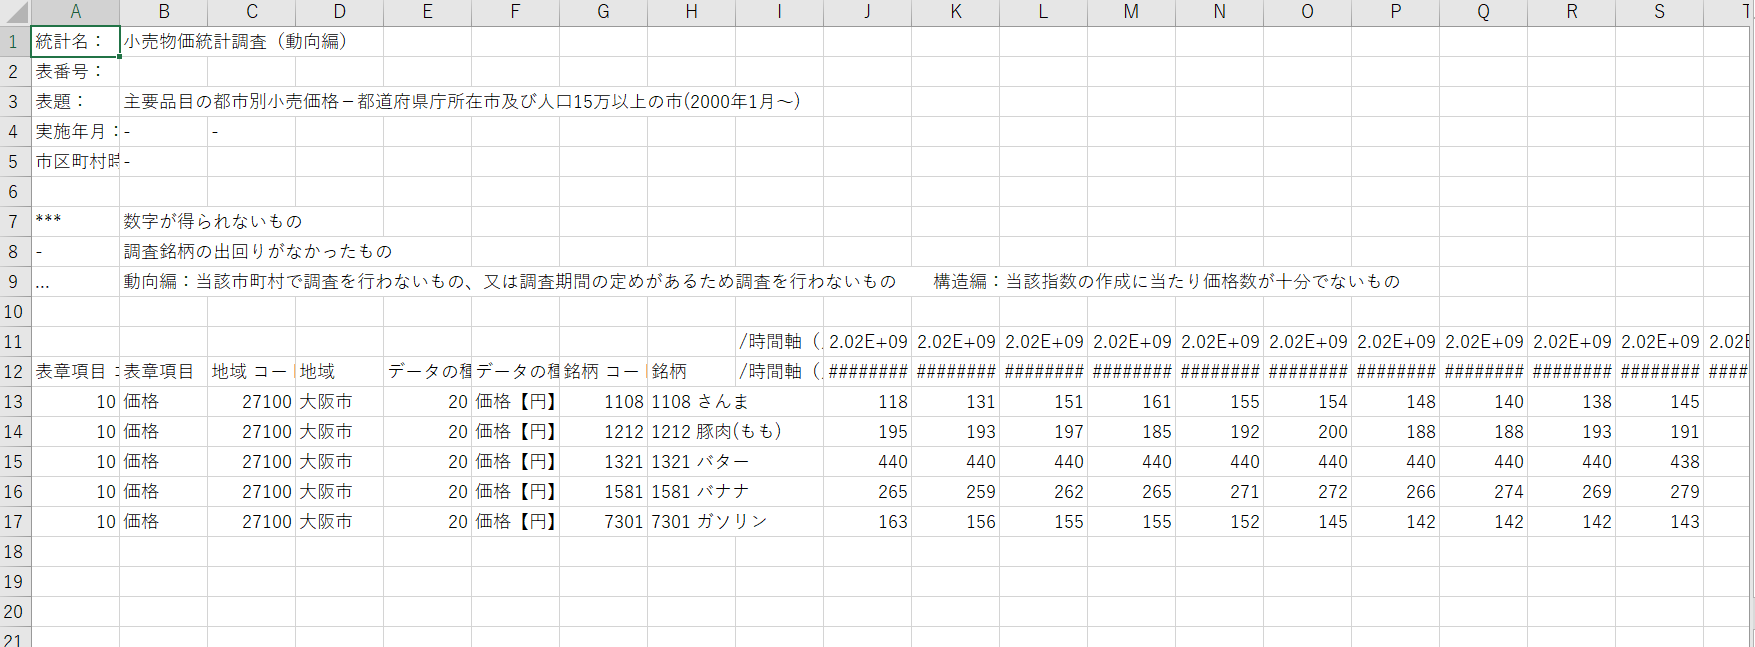Click value 145 in ガソリン row
Screen dimensions: 1755x647
1308,522
